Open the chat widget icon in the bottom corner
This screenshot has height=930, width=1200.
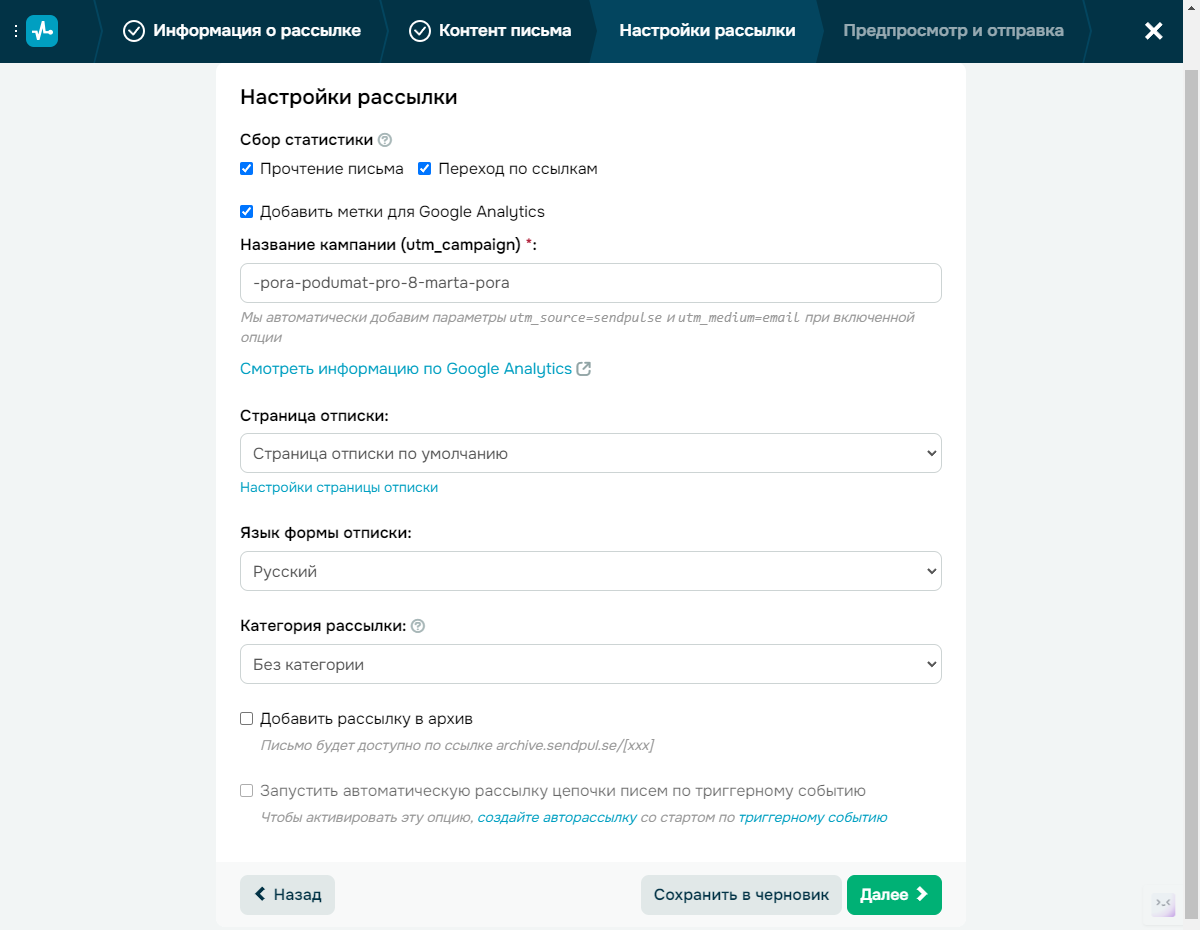pos(1164,904)
